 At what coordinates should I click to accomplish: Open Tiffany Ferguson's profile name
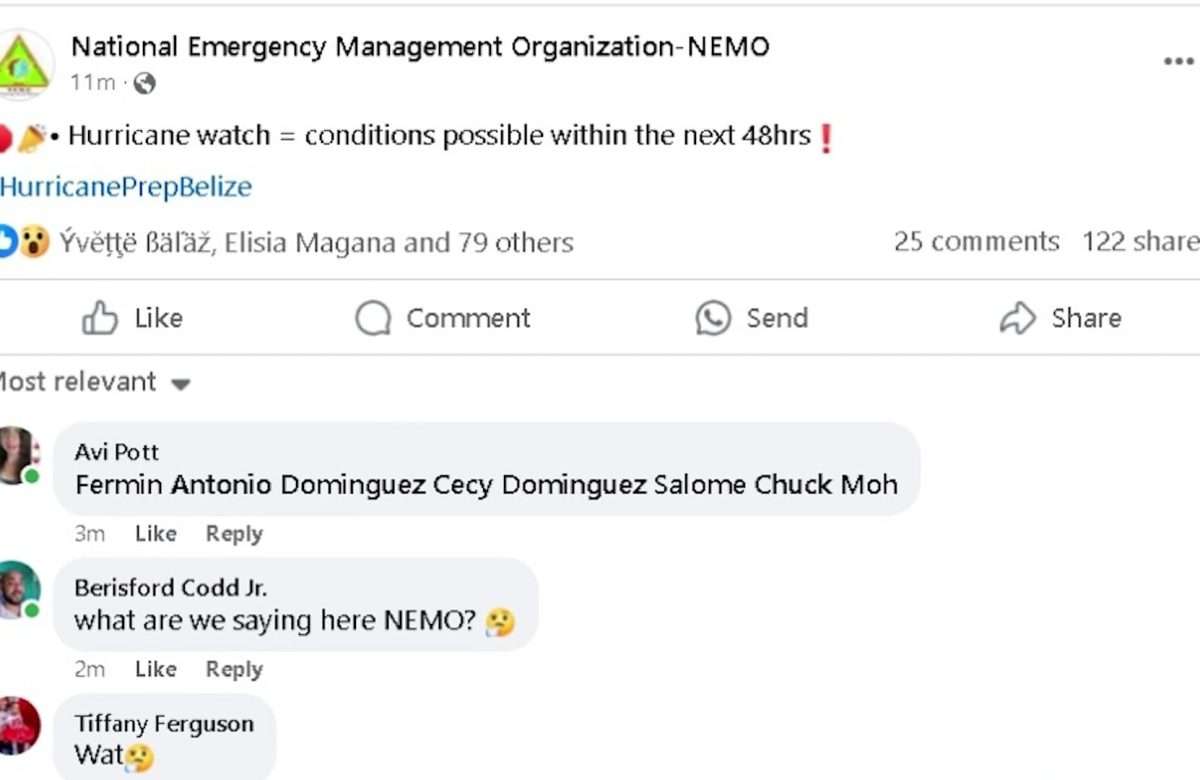[x=164, y=723]
